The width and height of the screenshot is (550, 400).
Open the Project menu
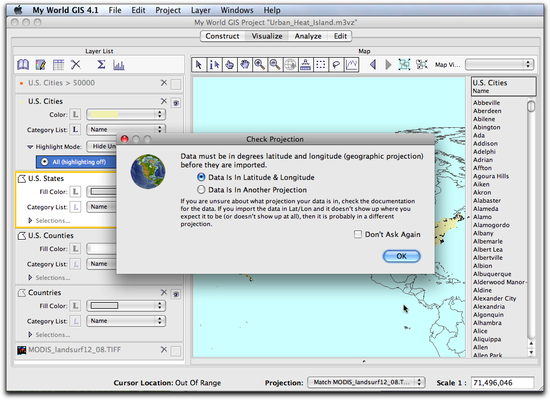coord(168,10)
